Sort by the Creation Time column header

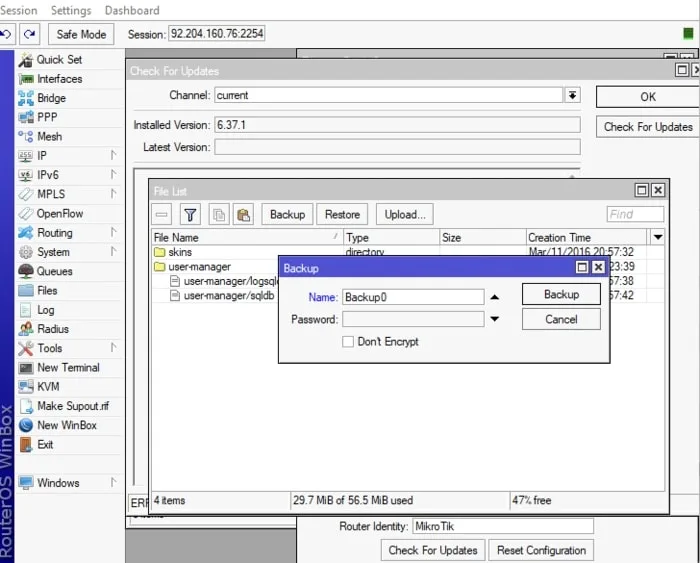[587, 238]
